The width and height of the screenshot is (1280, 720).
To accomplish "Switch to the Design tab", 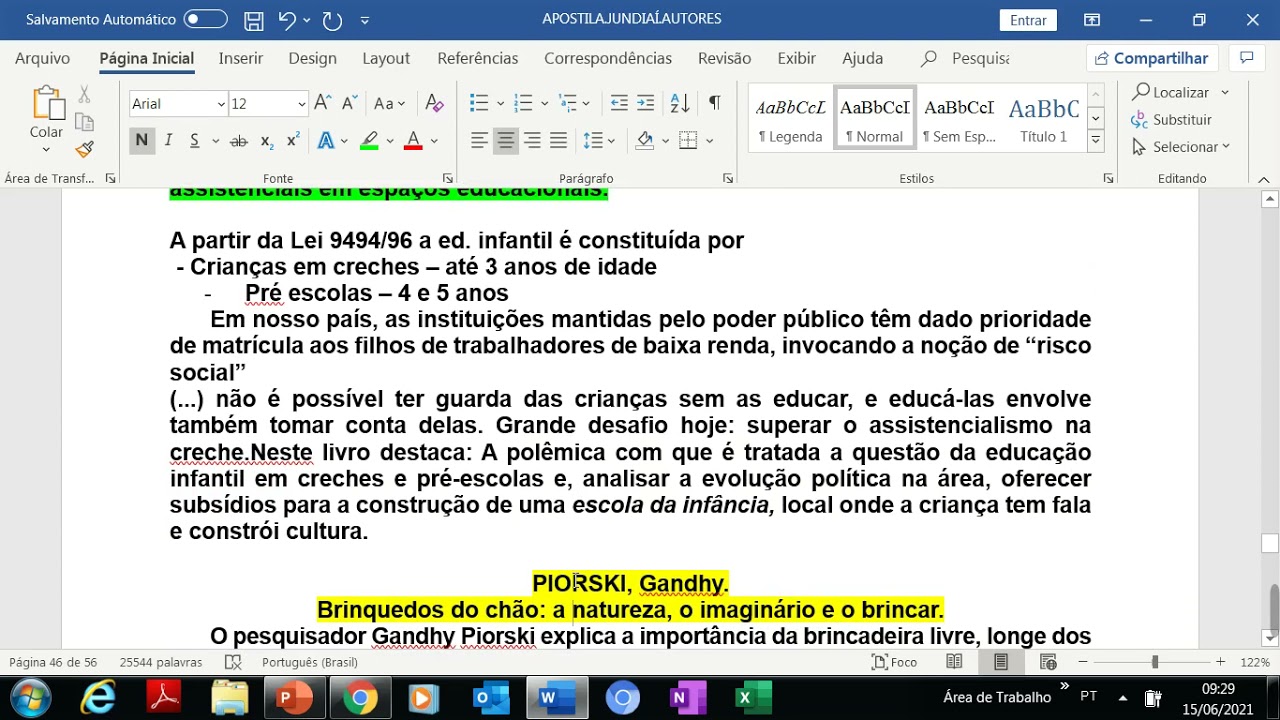I will click(312, 59).
